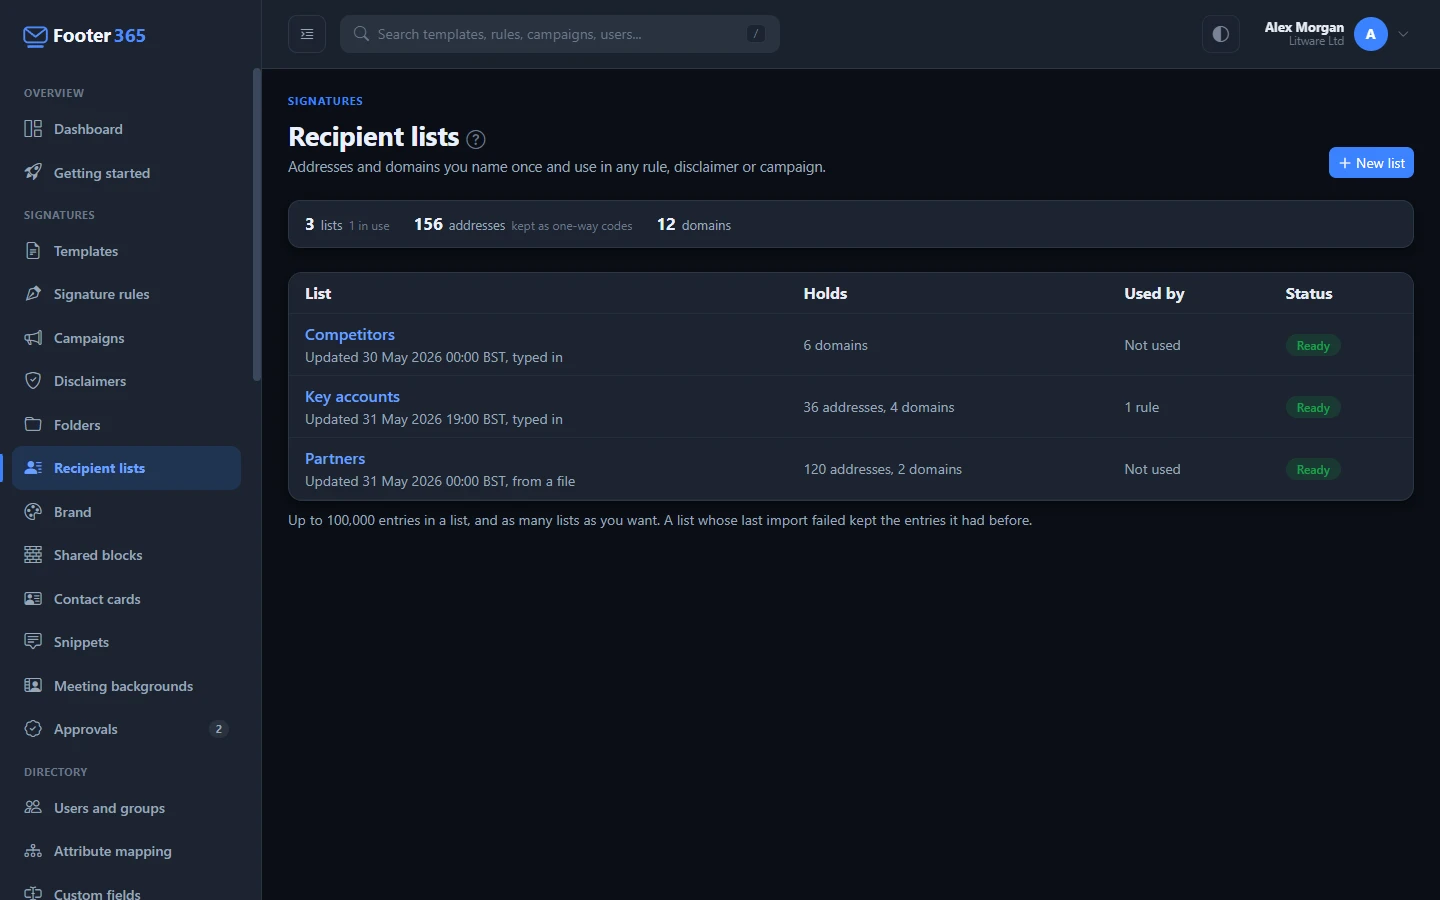Click the Approvals checkmark icon
The height and width of the screenshot is (900, 1440).
[33, 729]
